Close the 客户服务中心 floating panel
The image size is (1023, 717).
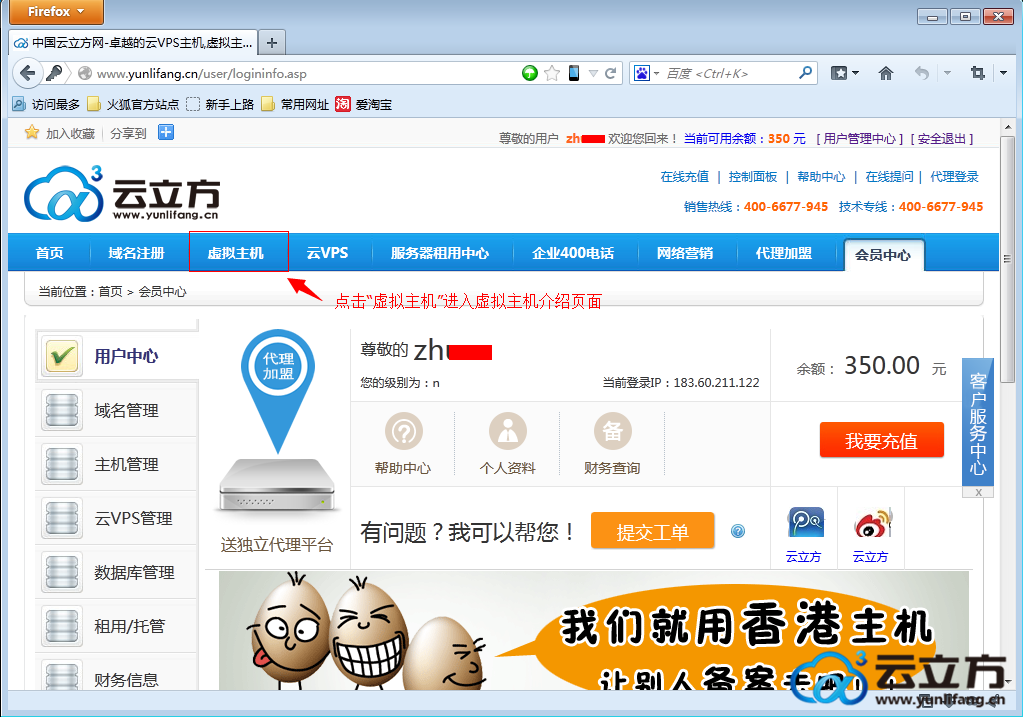pyautogui.click(x=978, y=492)
